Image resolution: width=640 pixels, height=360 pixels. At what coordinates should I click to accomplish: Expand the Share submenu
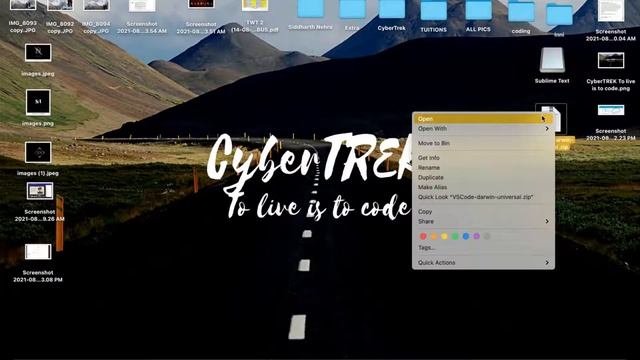(x=483, y=222)
